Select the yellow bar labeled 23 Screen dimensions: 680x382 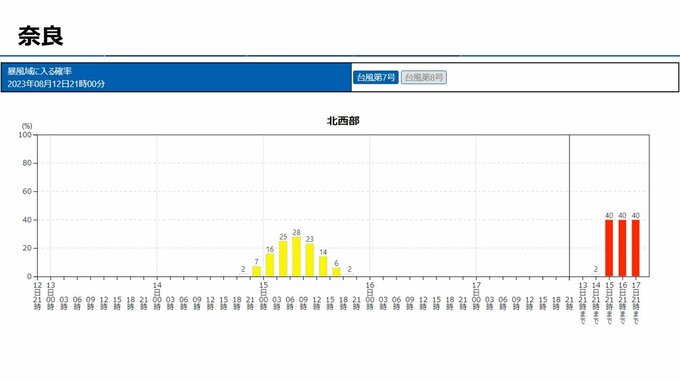310,260
